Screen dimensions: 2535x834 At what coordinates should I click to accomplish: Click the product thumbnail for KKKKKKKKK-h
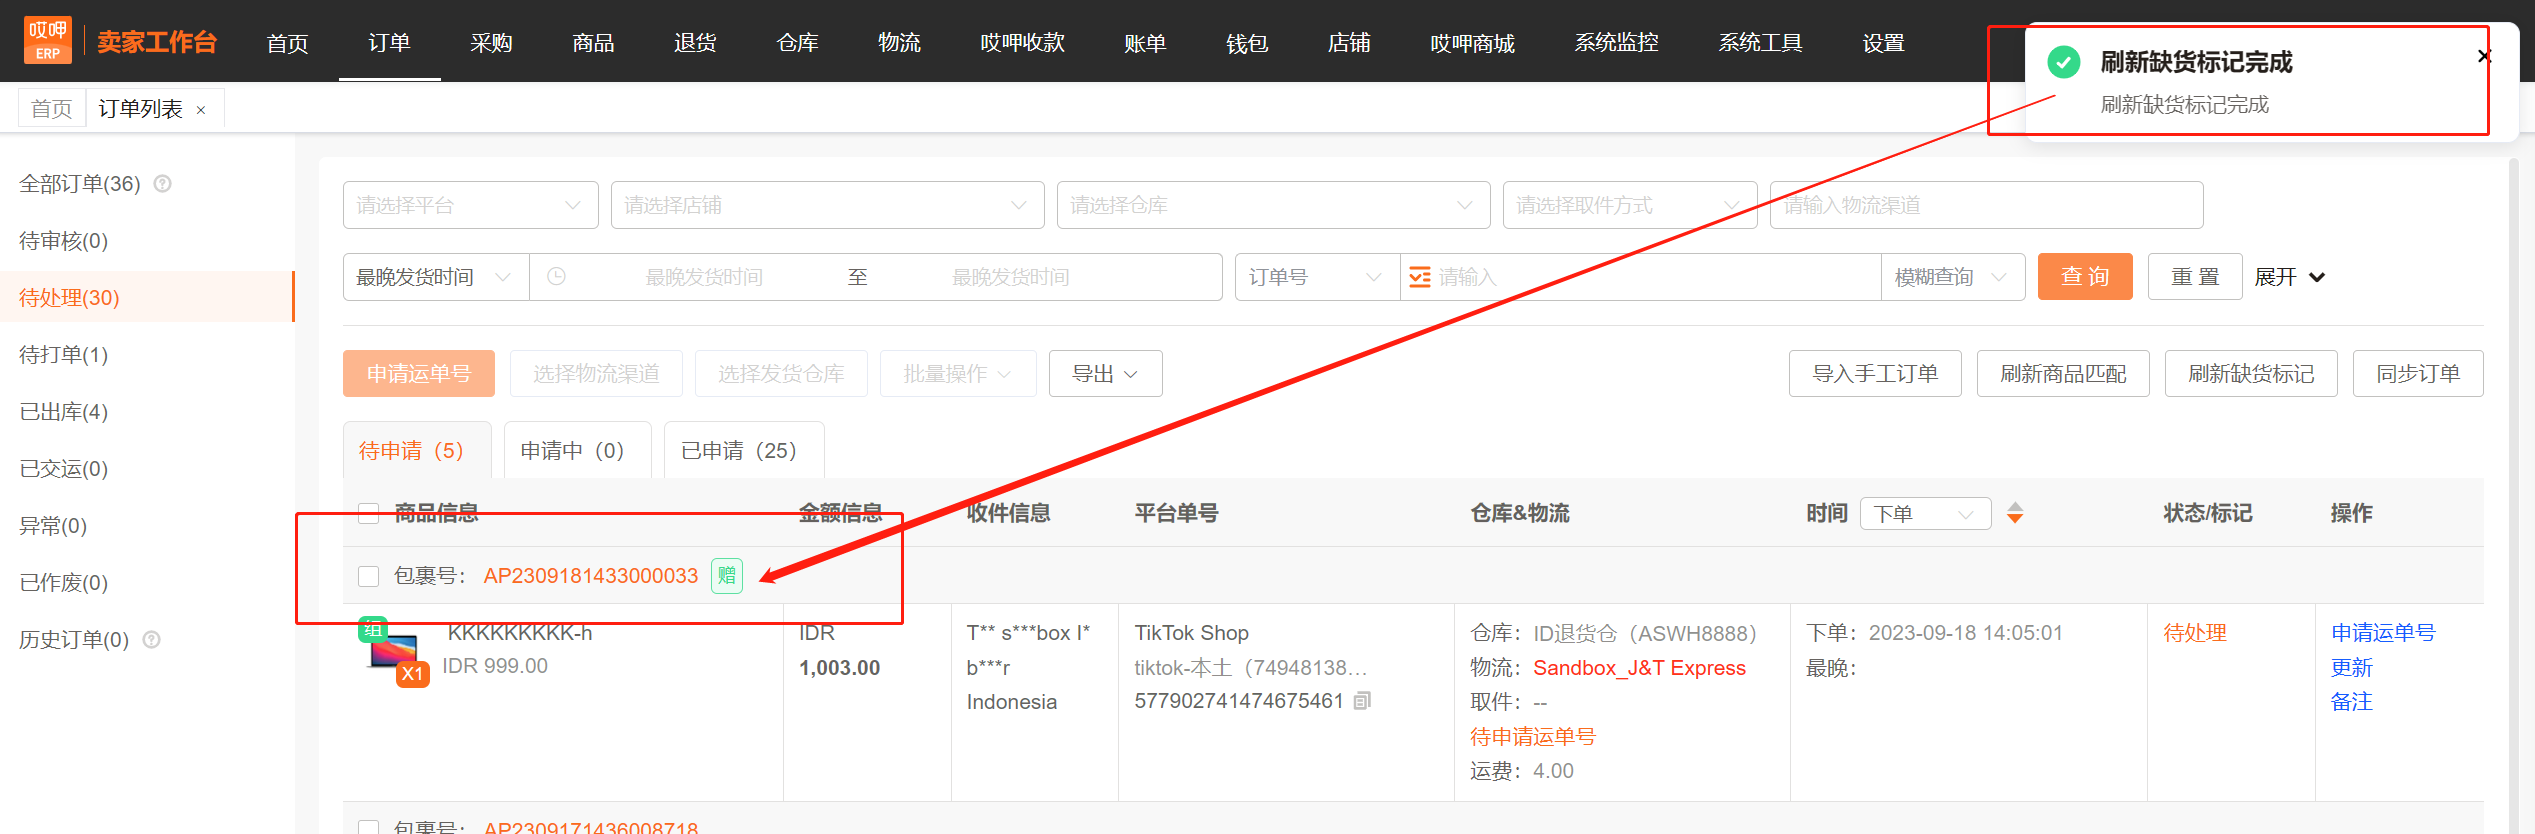click(394, 652)
